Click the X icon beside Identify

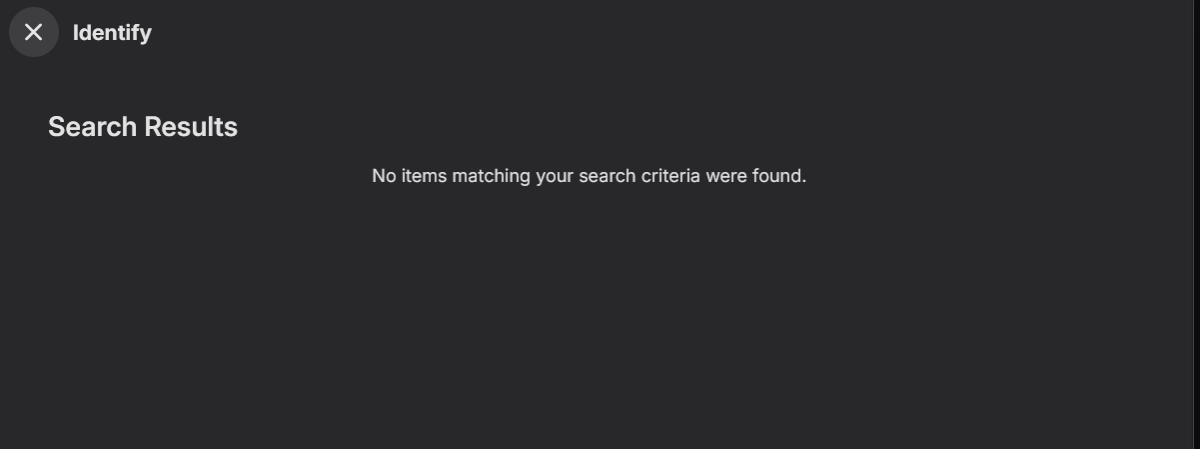tap(34, 32)
